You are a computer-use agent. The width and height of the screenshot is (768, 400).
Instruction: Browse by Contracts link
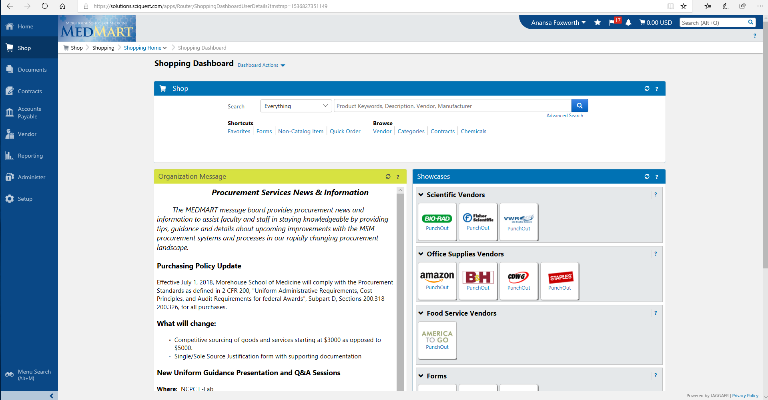tap(443, 131)
